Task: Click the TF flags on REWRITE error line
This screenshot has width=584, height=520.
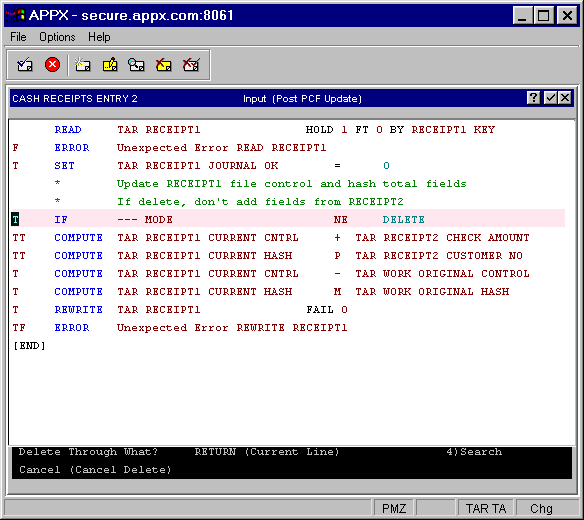Action: pyautogui.click(x=19, y=327)
